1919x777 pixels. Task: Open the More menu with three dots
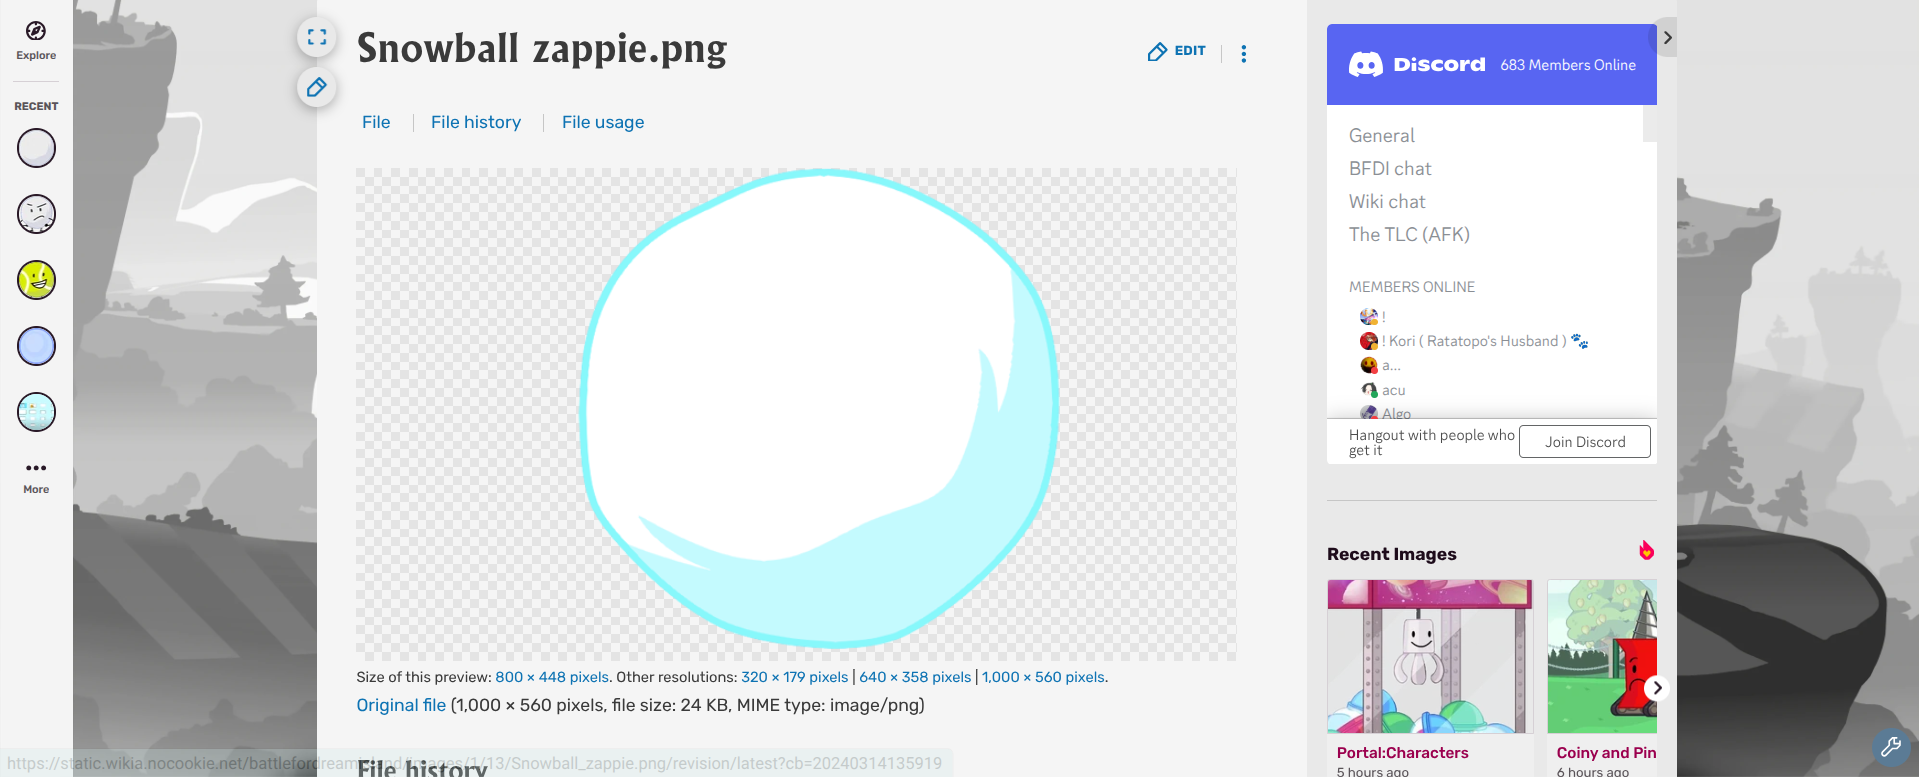[x=36, y=477]
